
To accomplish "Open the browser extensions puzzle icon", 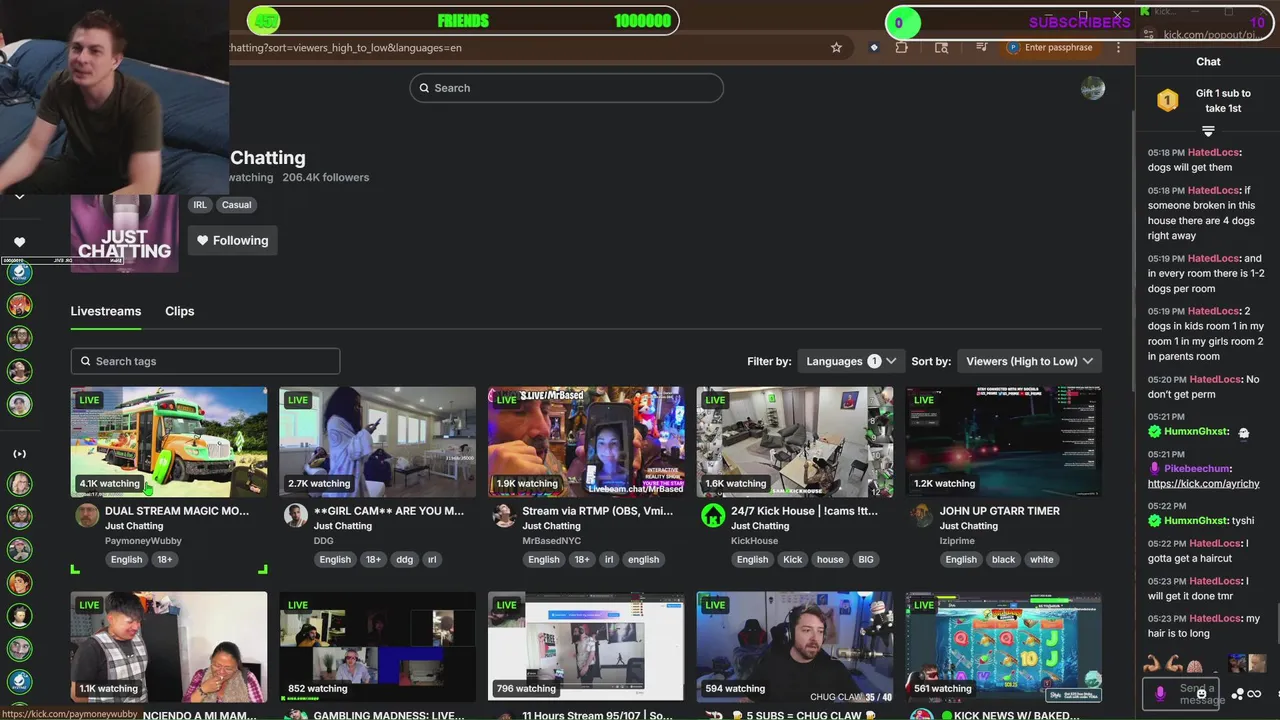I will coord(902,47).
